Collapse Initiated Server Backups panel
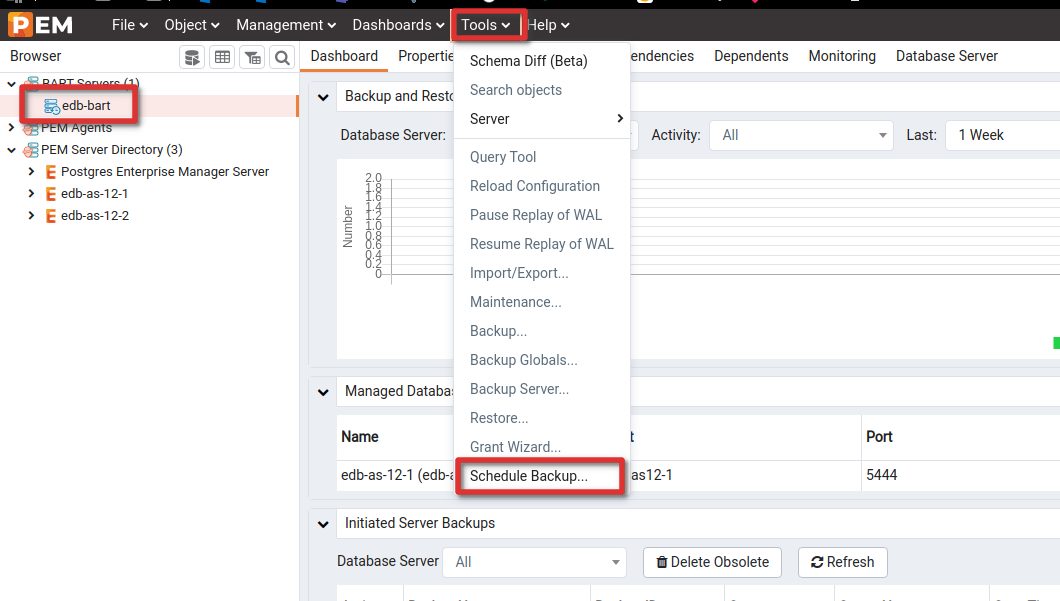Screen dimensions: 1060x601 coord(323,524)
